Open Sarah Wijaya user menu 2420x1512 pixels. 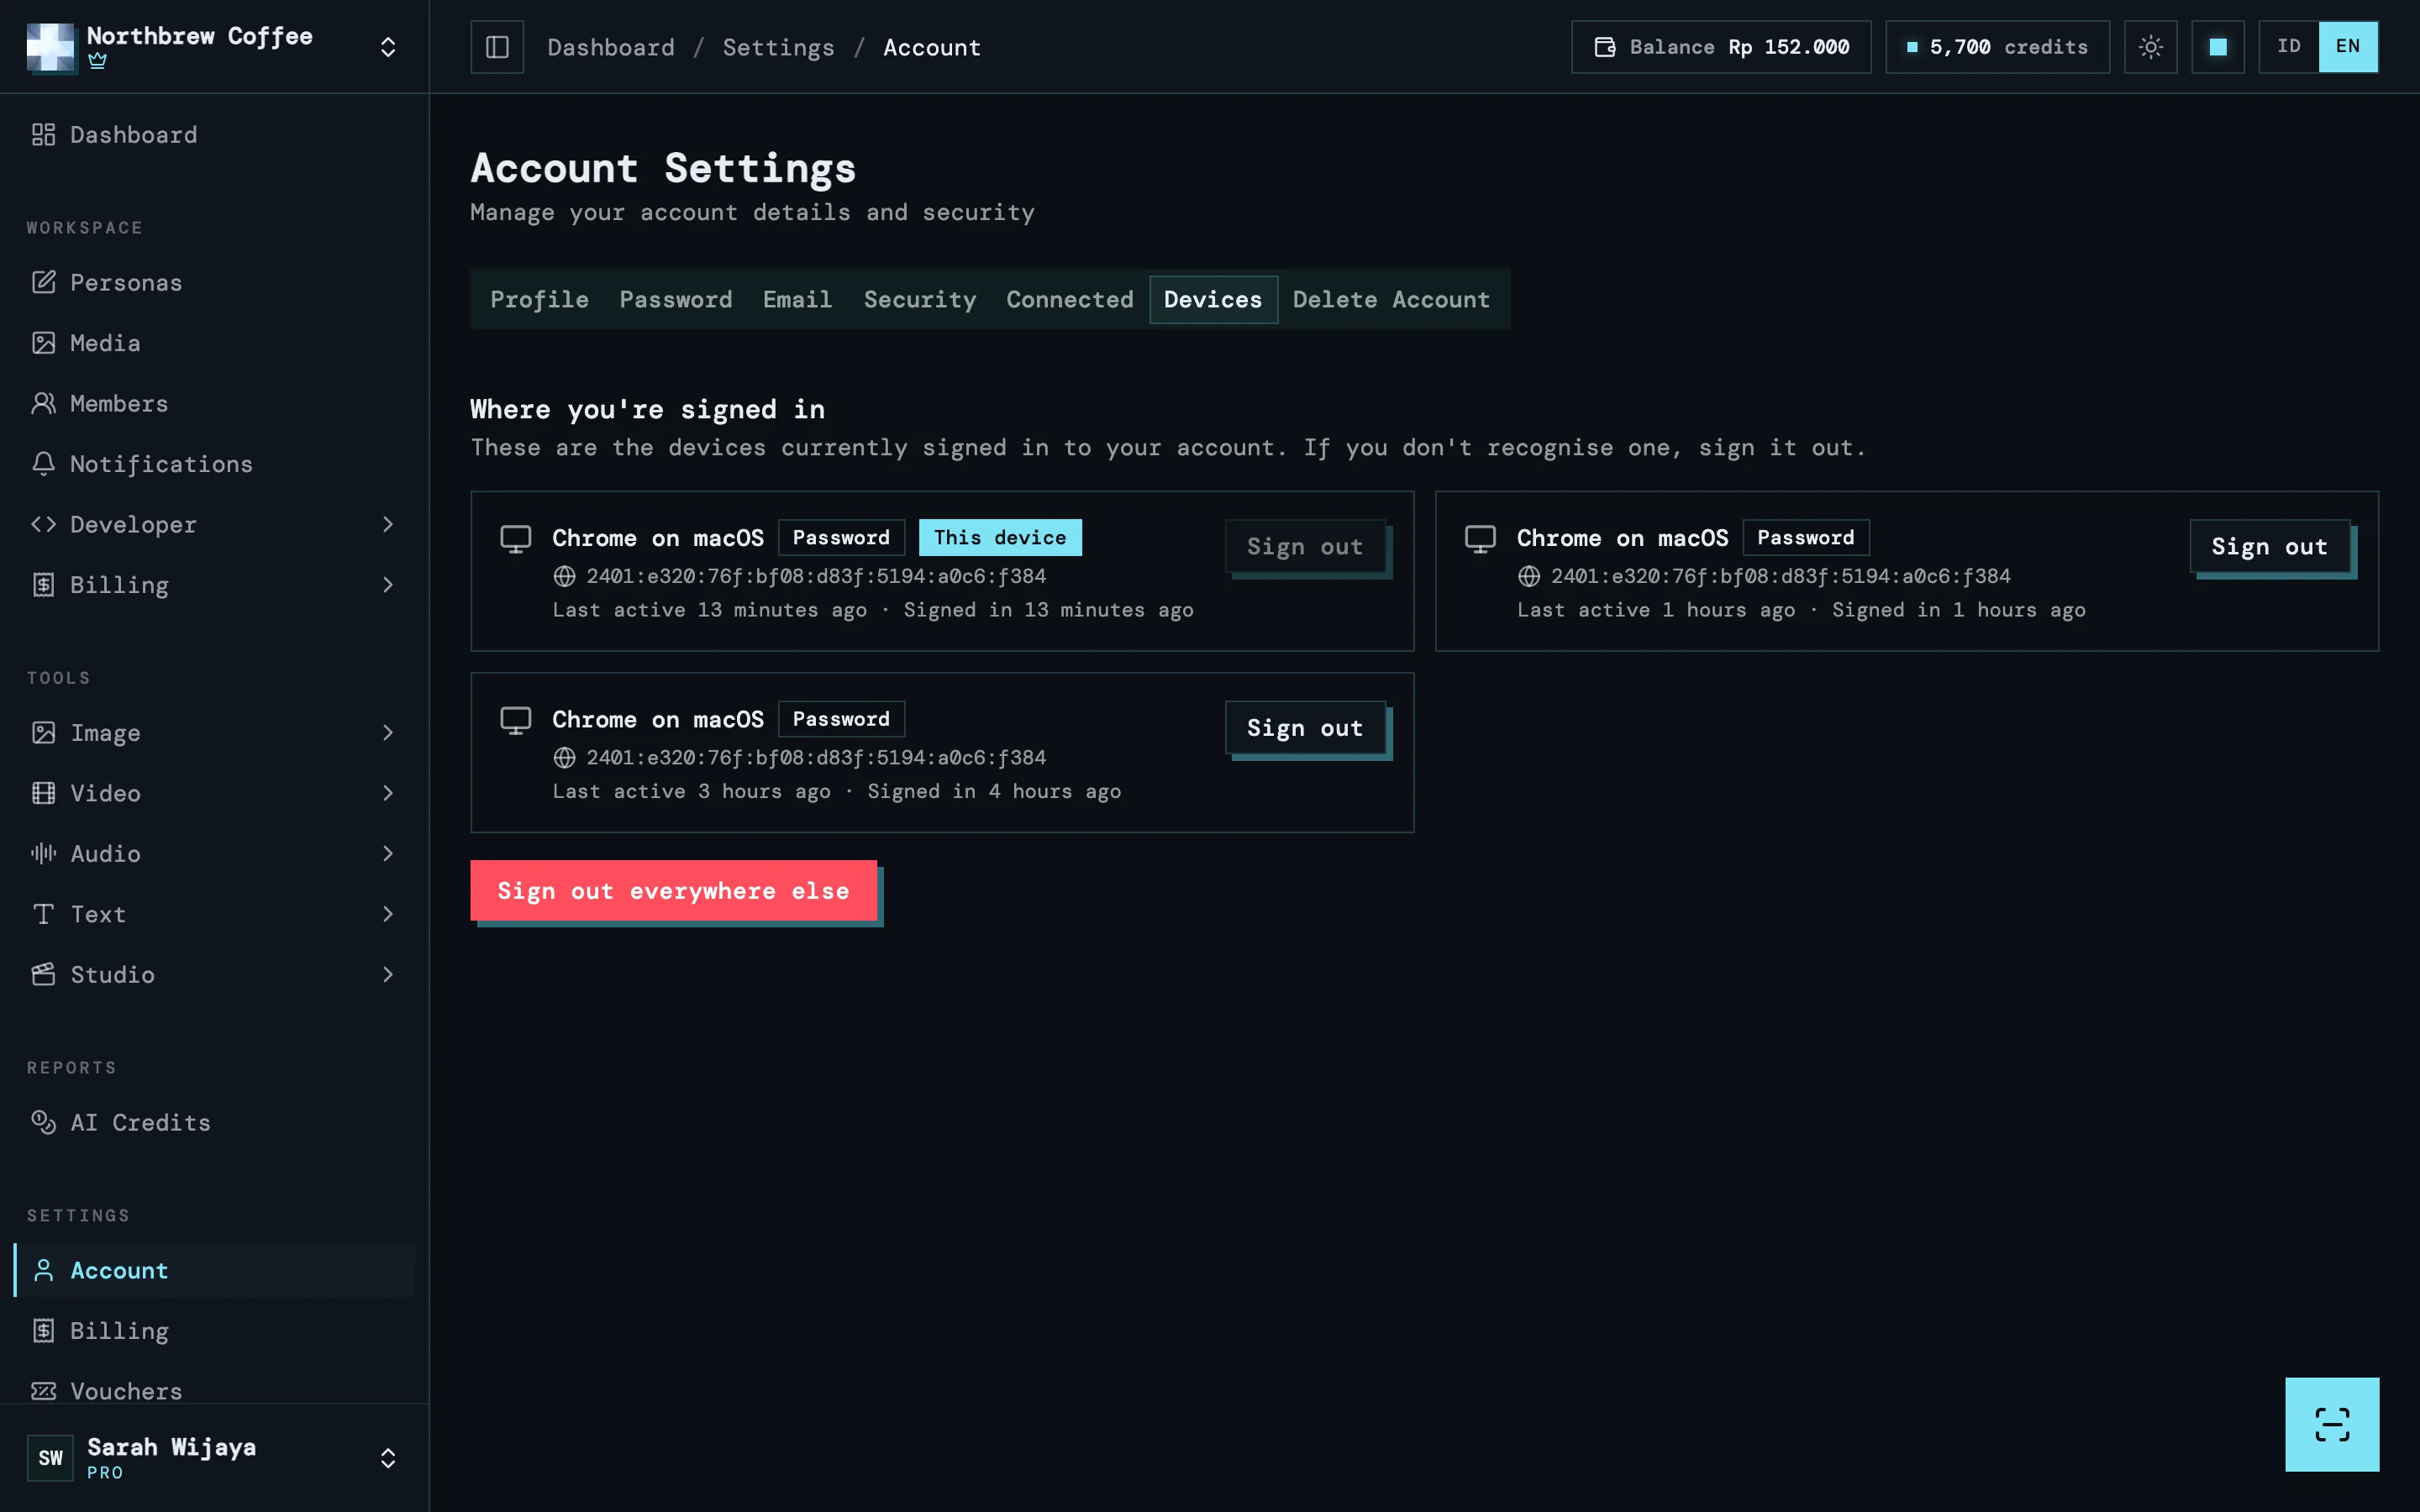[214, 1457]
